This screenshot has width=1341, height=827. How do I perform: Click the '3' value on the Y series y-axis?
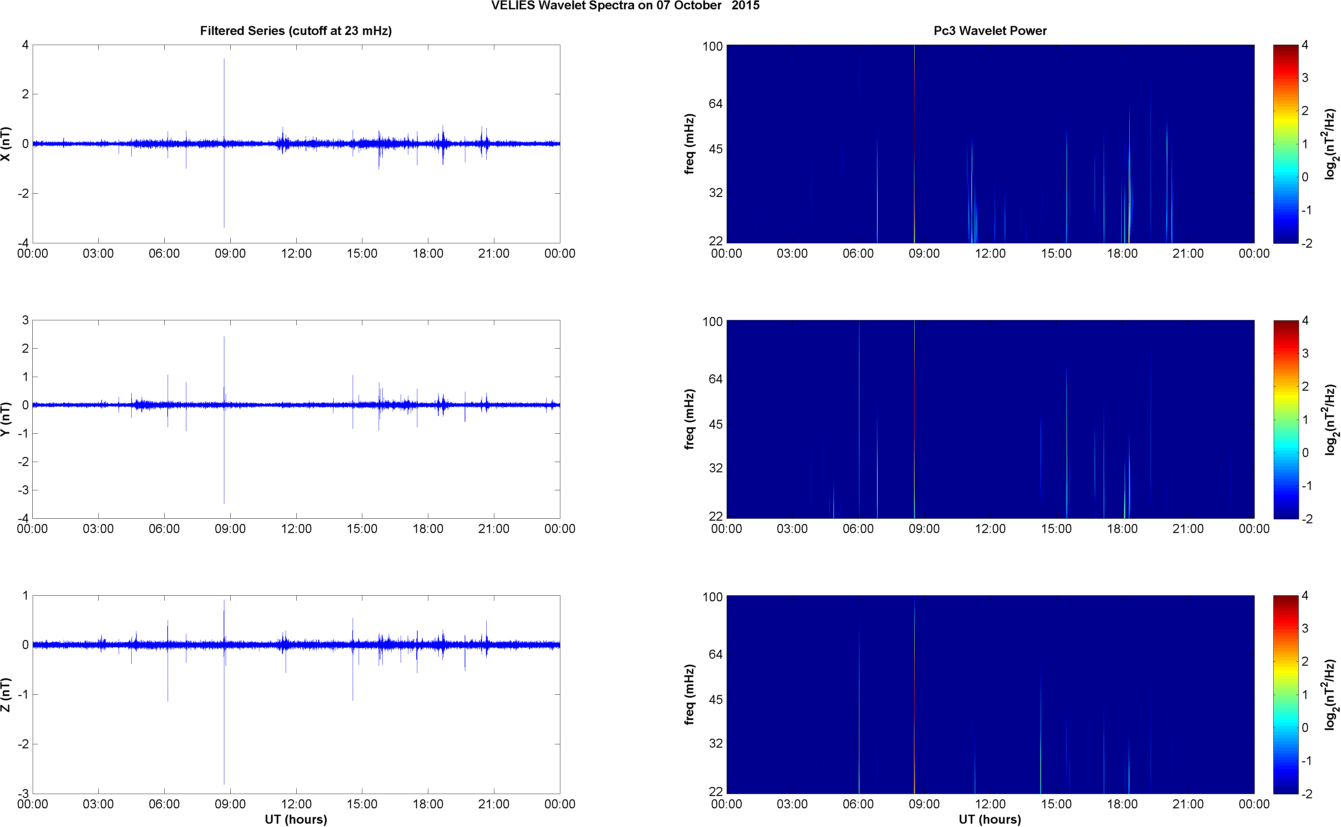point(25,320)
